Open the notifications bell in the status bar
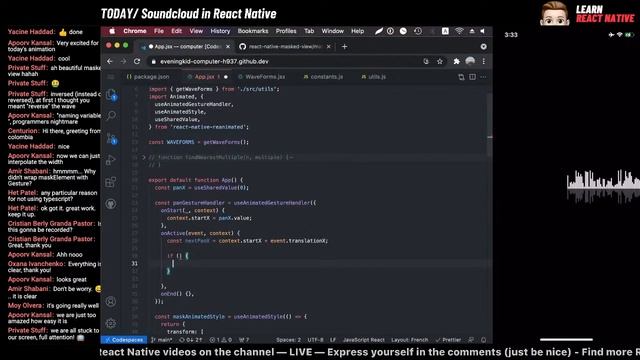The image size is (640, 360). coord(484,340)
